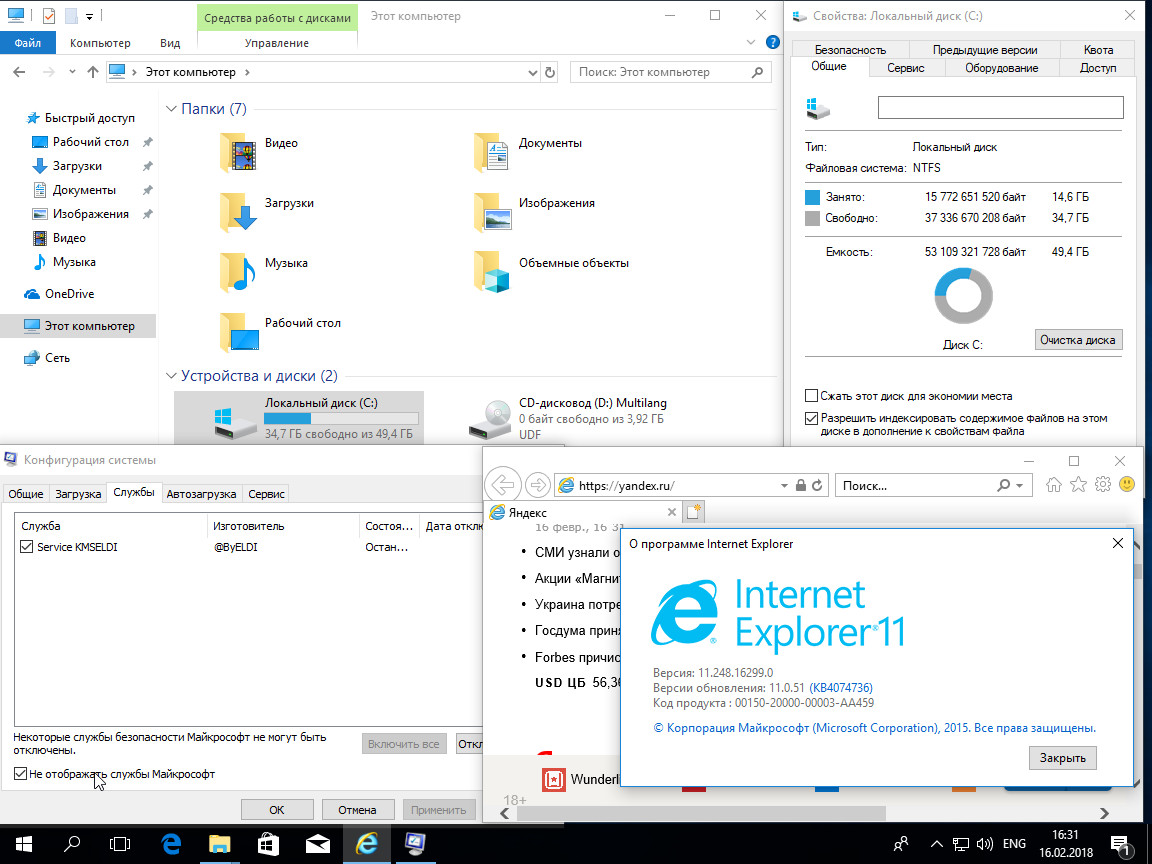Open a new tab in Internet Explorer
Image resolution: width=1152 pixels, height=864 pixels.
694,512
